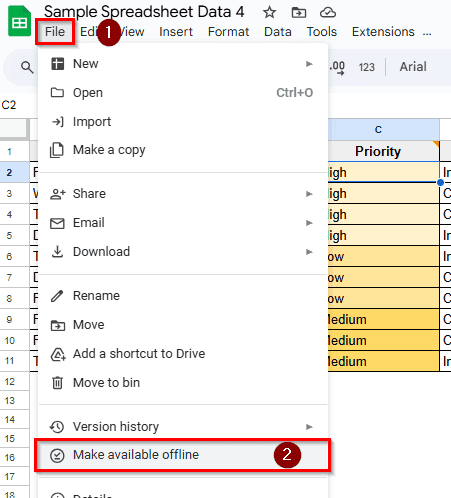Image resolution: width=451 pixels, height=498 pixels.
Task: Click the Version history clock icon
Action: coord(57,427)
